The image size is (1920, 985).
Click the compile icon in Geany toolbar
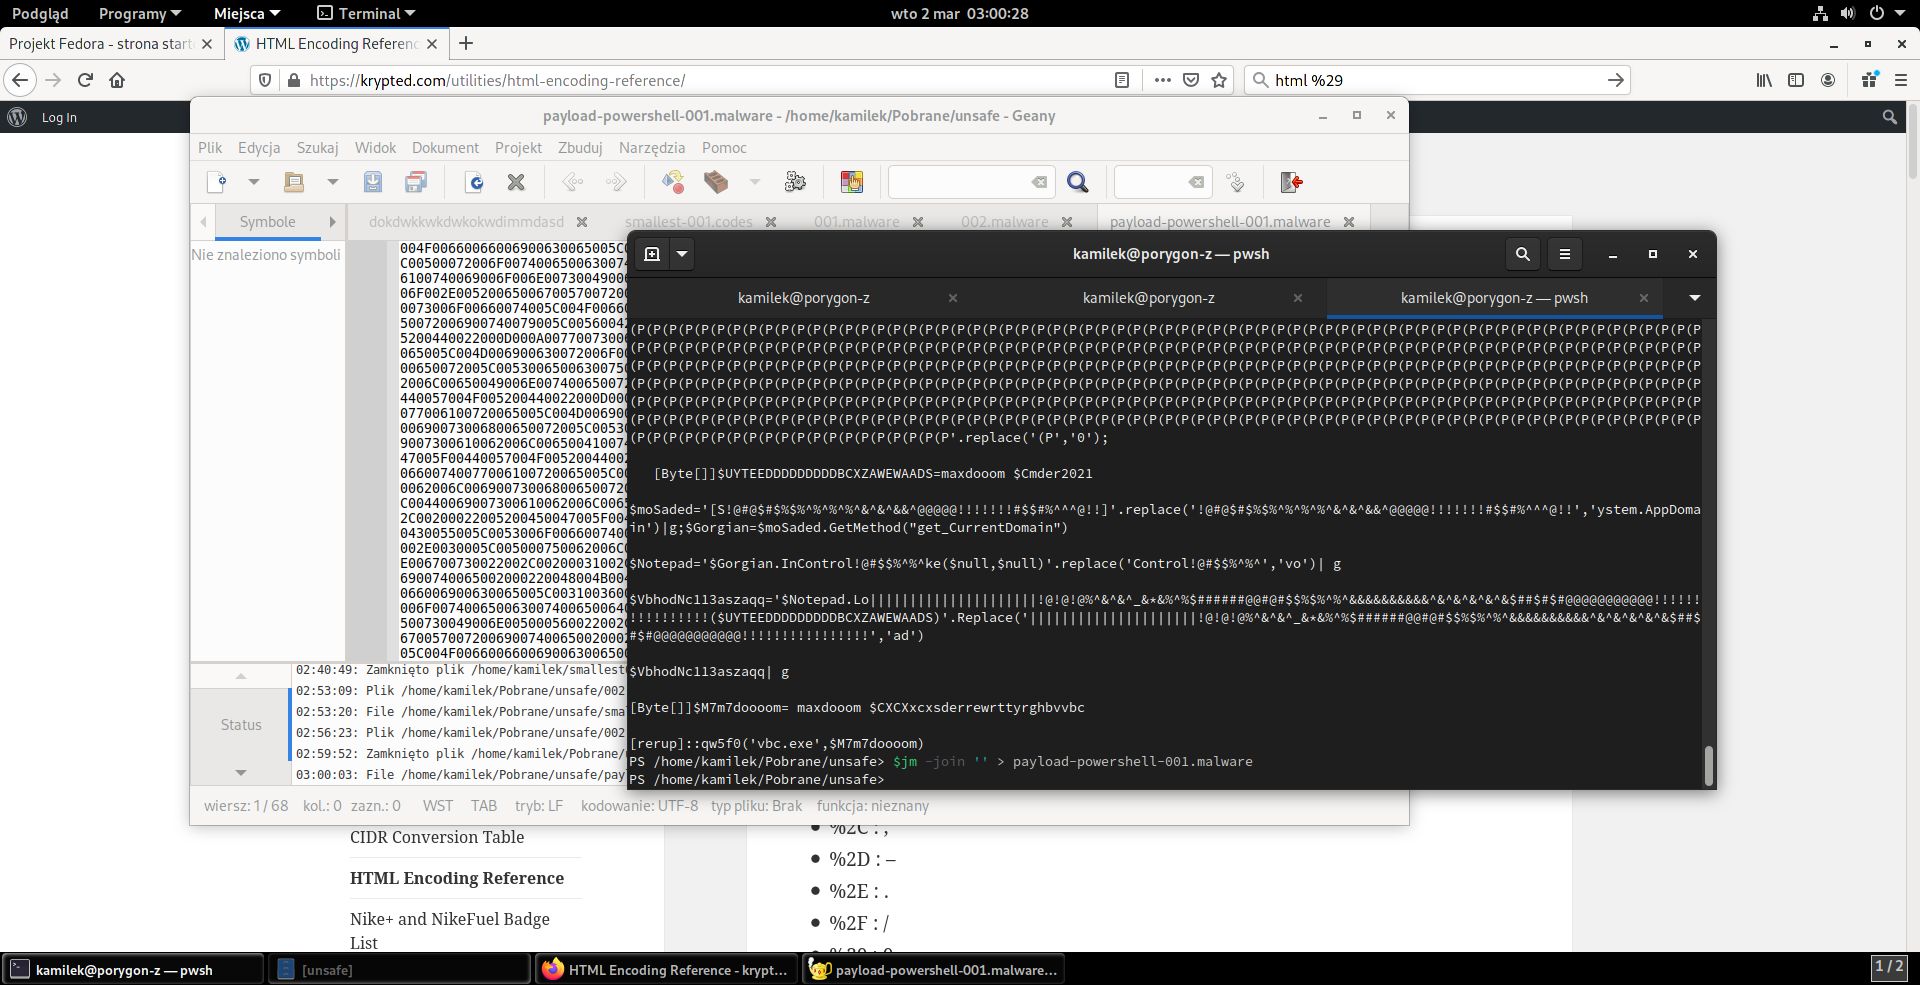(x=673, y=182)
